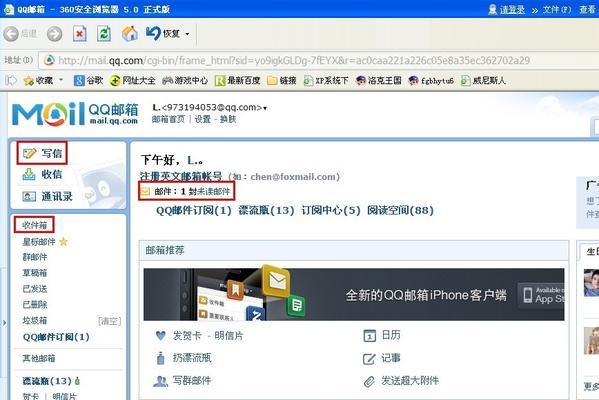This screenshot has width=599, height=400.
Task: Click the 写信 compose mail button
Action: [x=42, y=153]
